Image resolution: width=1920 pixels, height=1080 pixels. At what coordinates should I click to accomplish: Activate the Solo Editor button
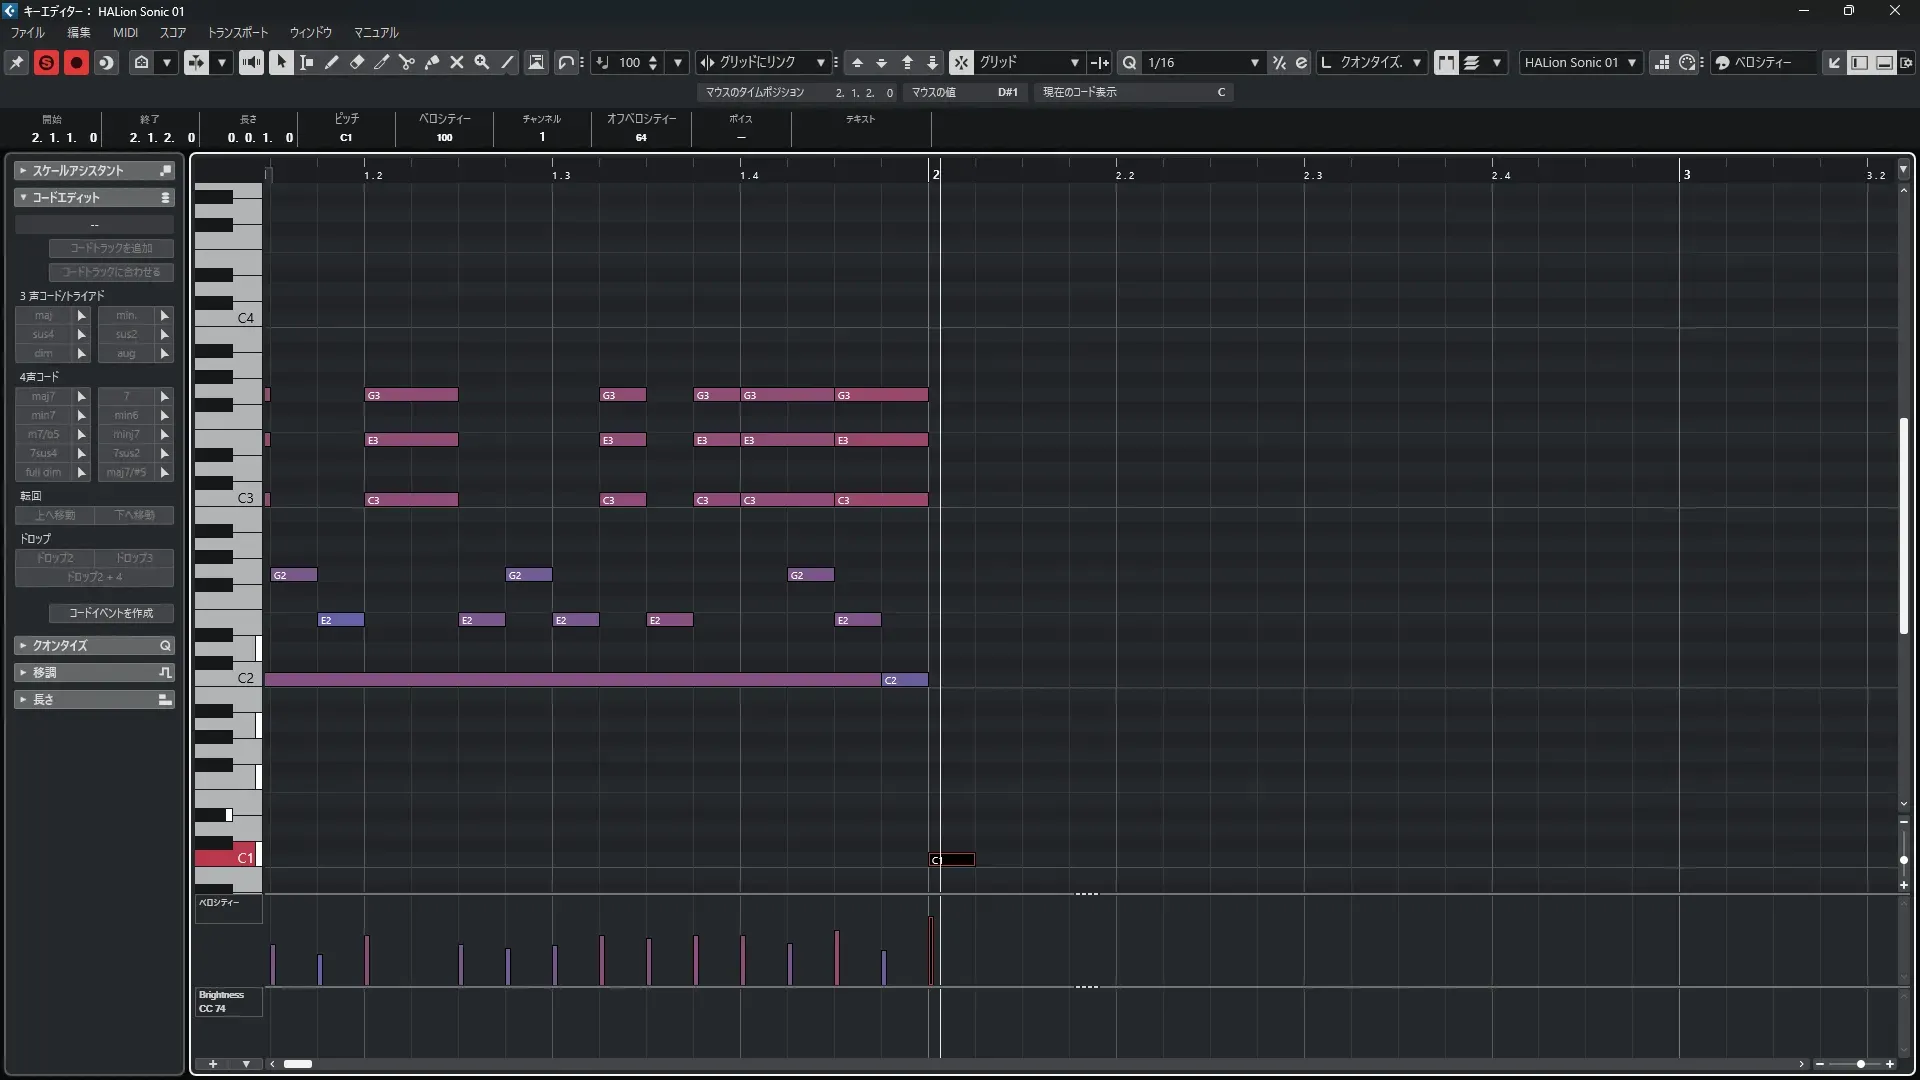[x=46, y=62]
